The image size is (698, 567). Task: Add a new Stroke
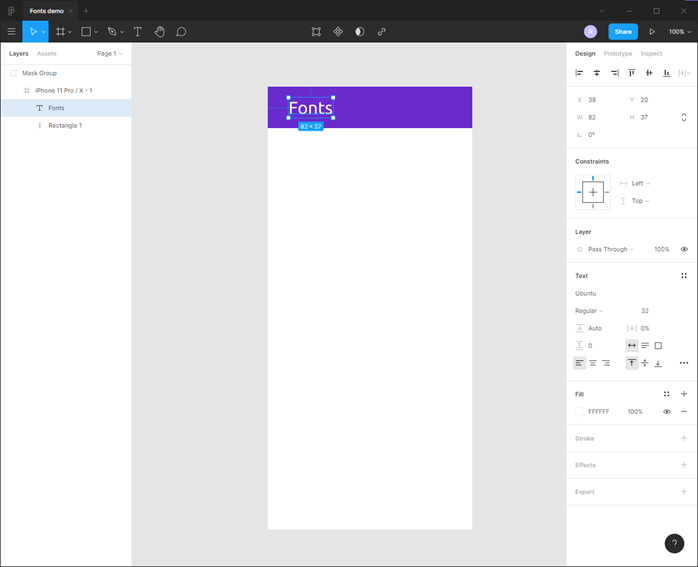click(684, 438)
